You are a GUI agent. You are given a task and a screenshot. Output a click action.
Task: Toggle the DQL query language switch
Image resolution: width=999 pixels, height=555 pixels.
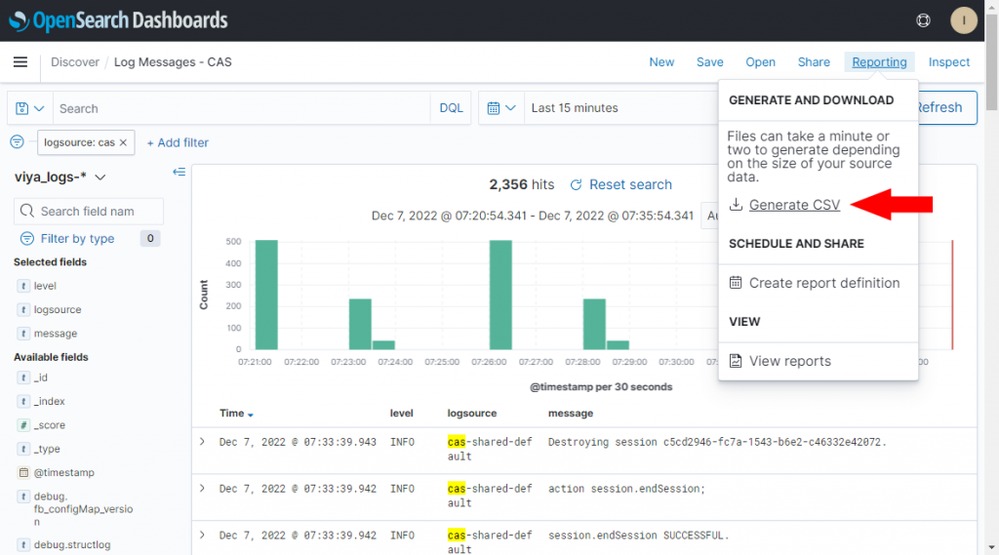click(x=451, y=108)
